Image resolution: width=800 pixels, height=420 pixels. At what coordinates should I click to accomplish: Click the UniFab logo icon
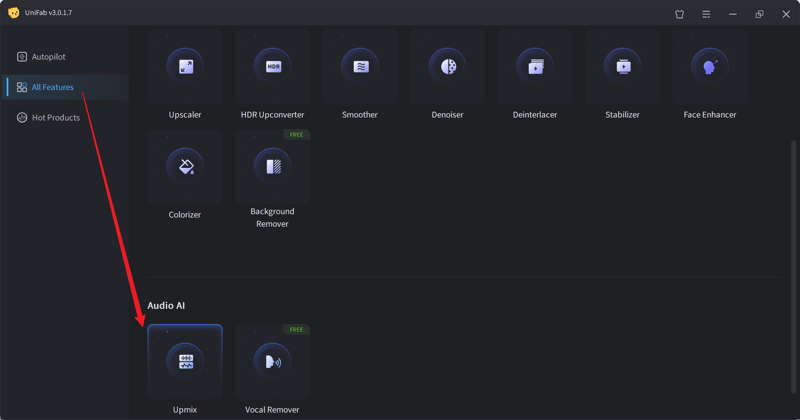tap(13, 13)
